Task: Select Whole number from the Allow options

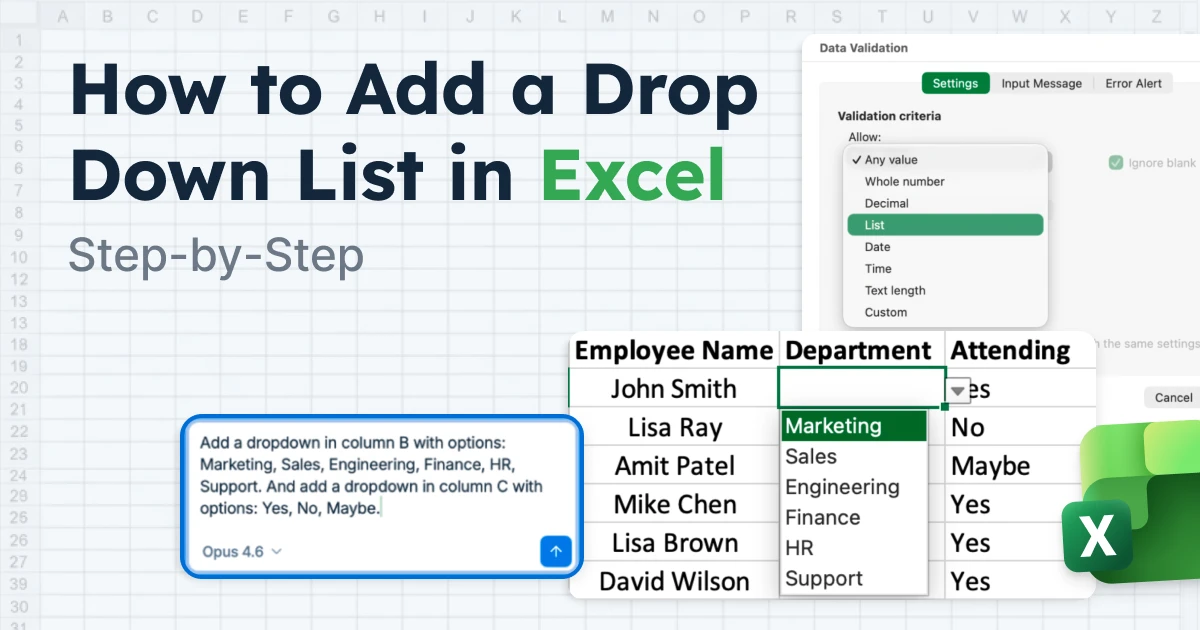Action: click(x=905, y=181)
